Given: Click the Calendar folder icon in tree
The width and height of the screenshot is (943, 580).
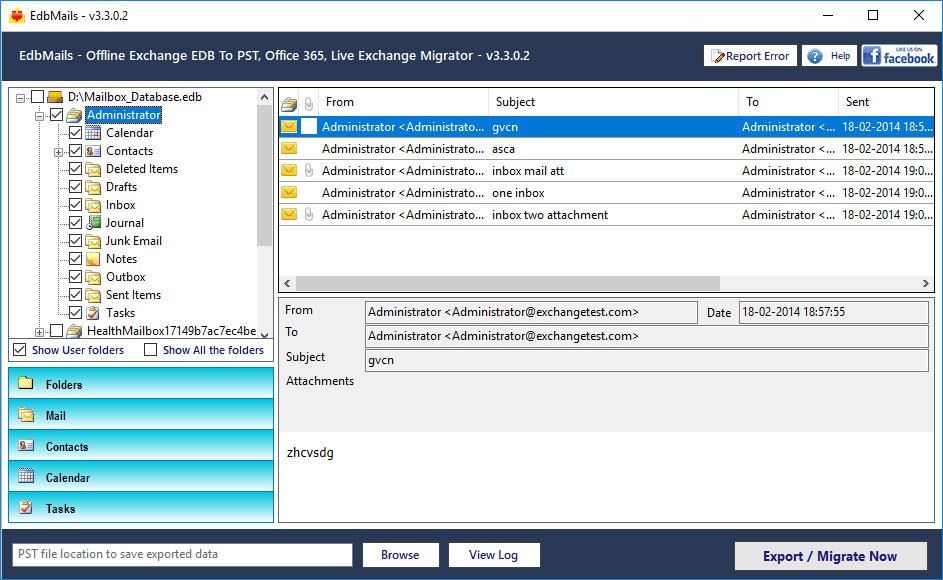Looking at the screenshot, I should pyautogui.click(x=93, y=133).
